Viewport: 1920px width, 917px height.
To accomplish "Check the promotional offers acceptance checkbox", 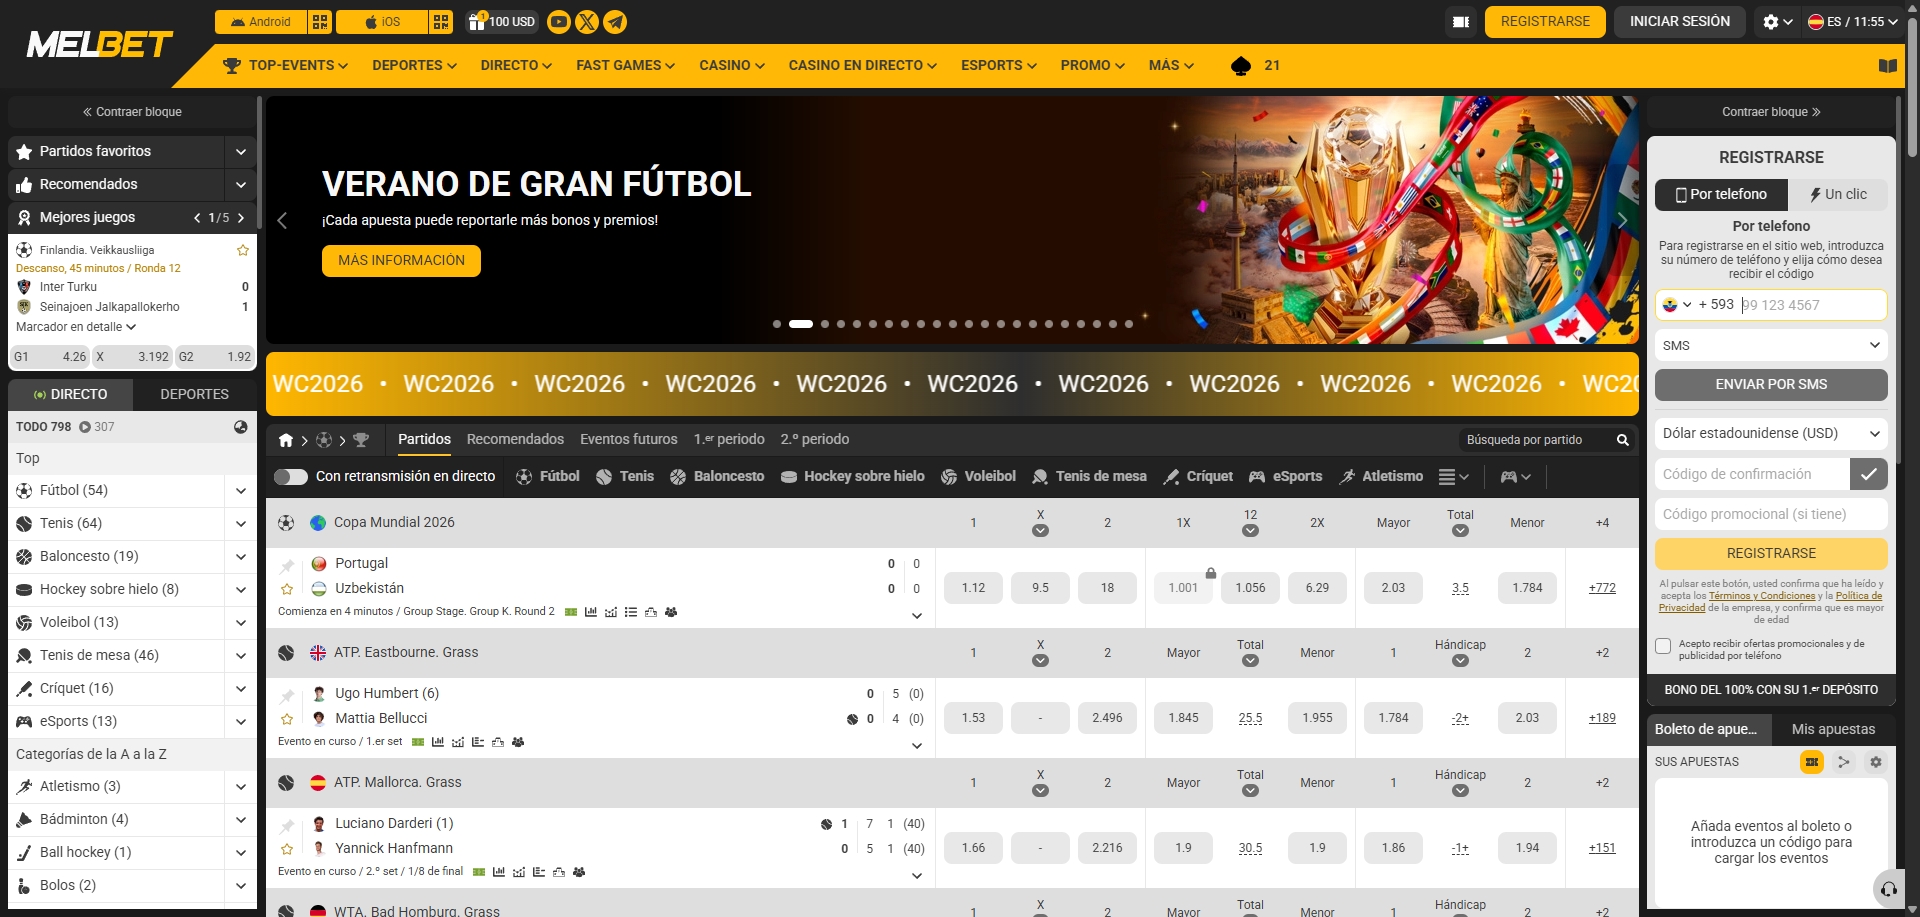I will [1663, 646].
